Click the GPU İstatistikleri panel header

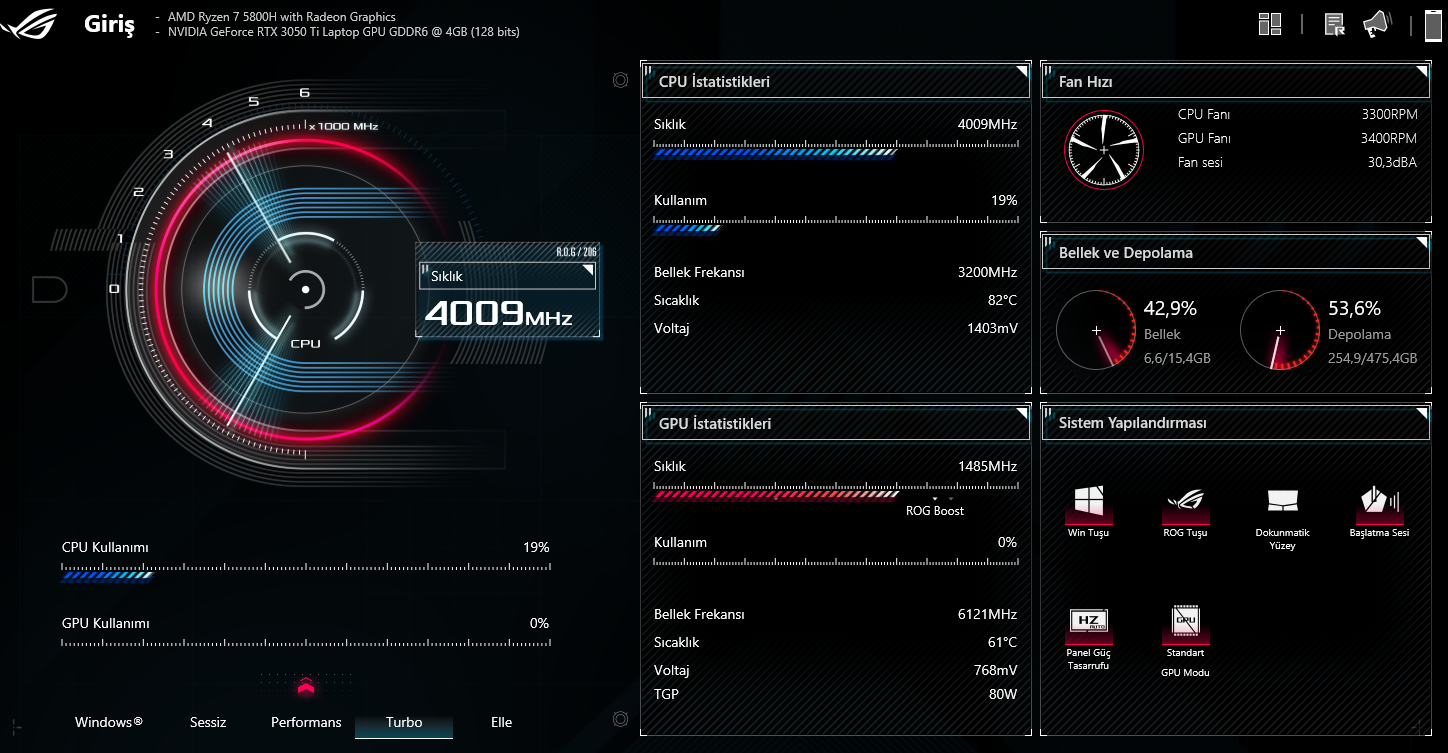[x=835, y=423]
